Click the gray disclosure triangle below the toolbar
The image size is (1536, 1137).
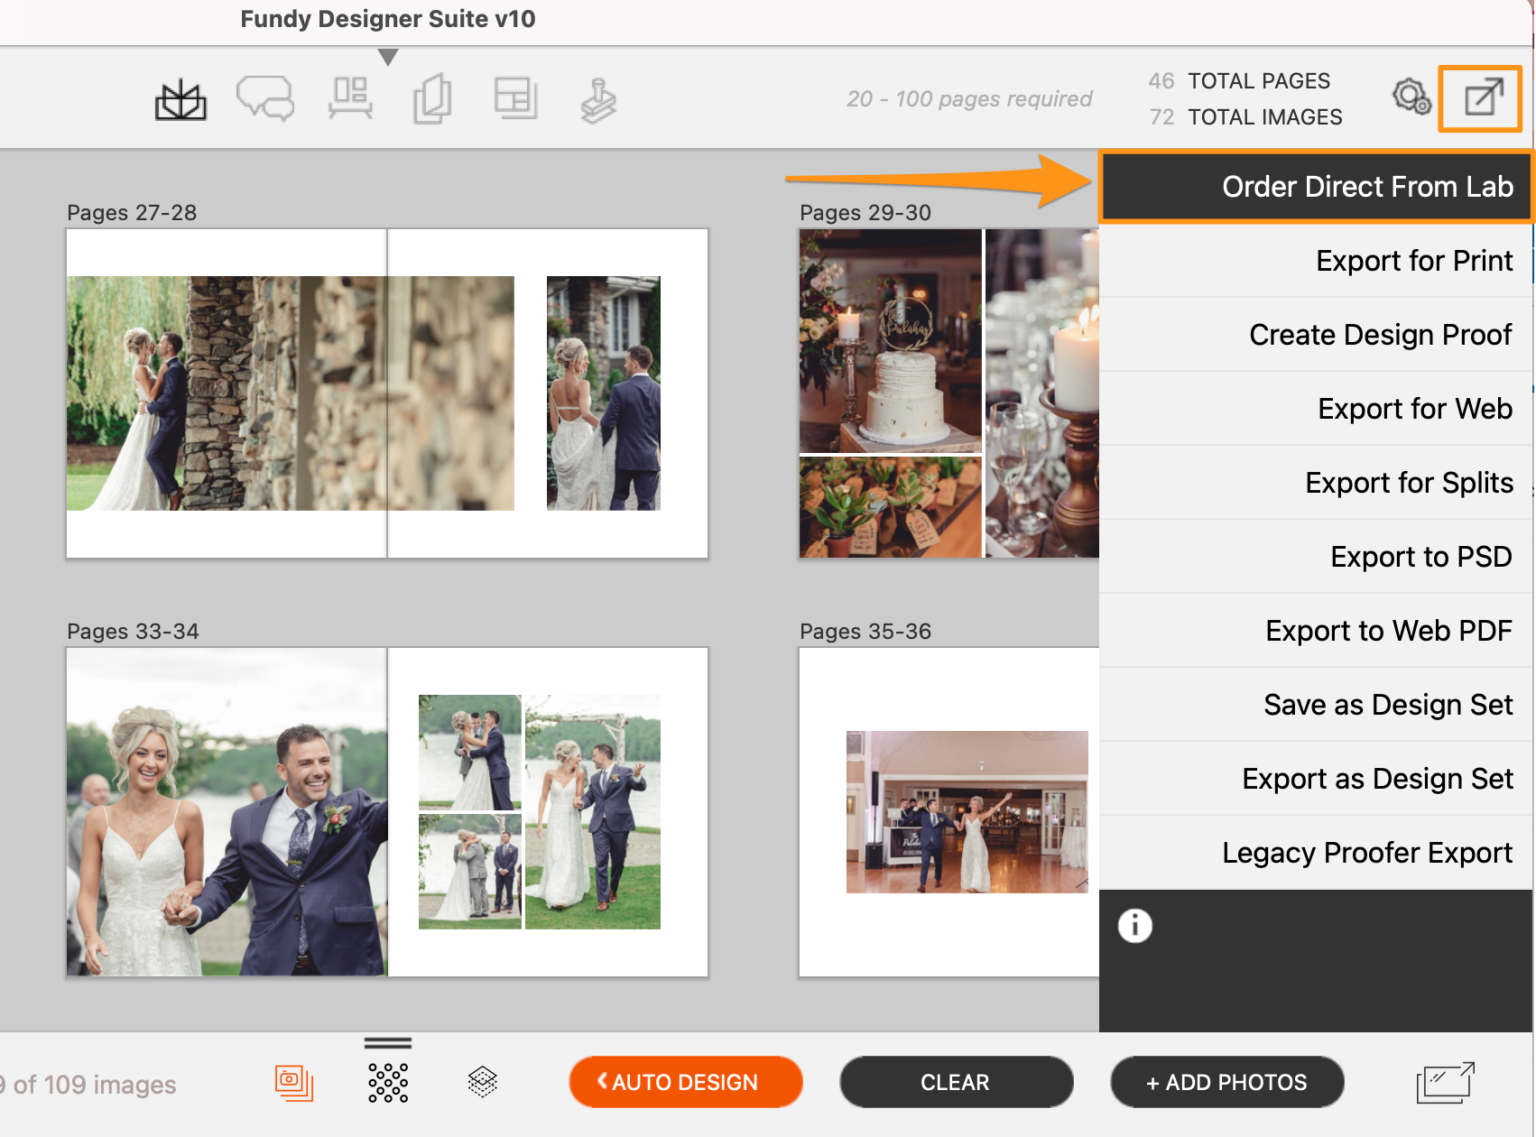point(388,56)
